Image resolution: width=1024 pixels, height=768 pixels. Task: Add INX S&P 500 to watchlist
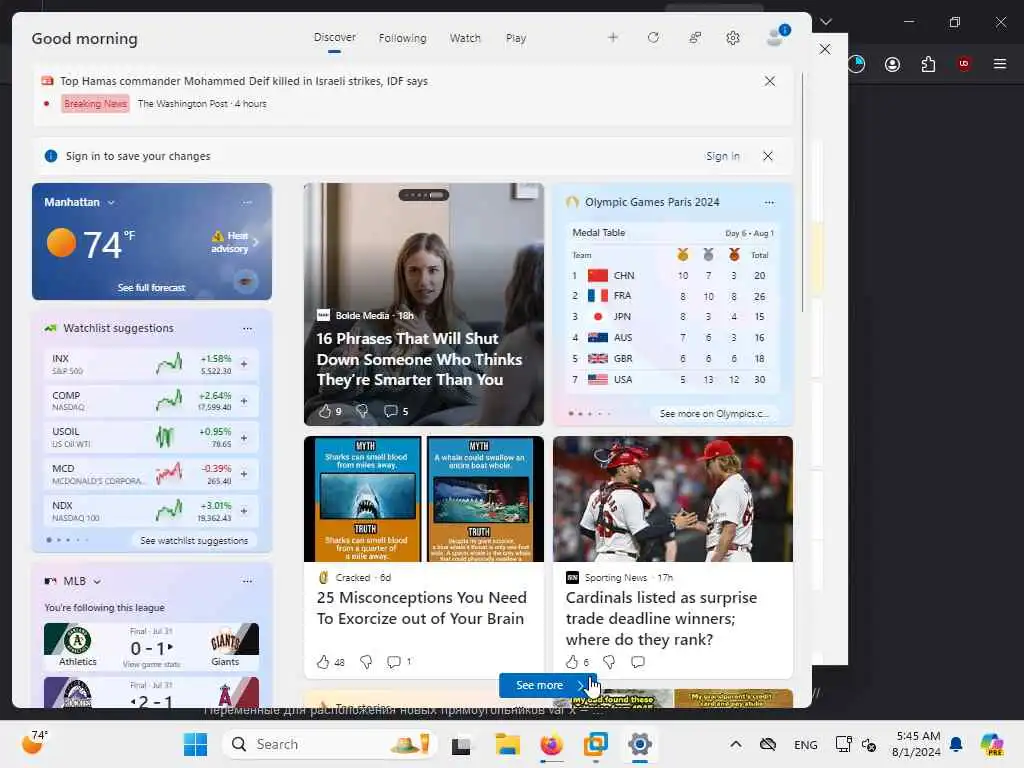(244, 364)
